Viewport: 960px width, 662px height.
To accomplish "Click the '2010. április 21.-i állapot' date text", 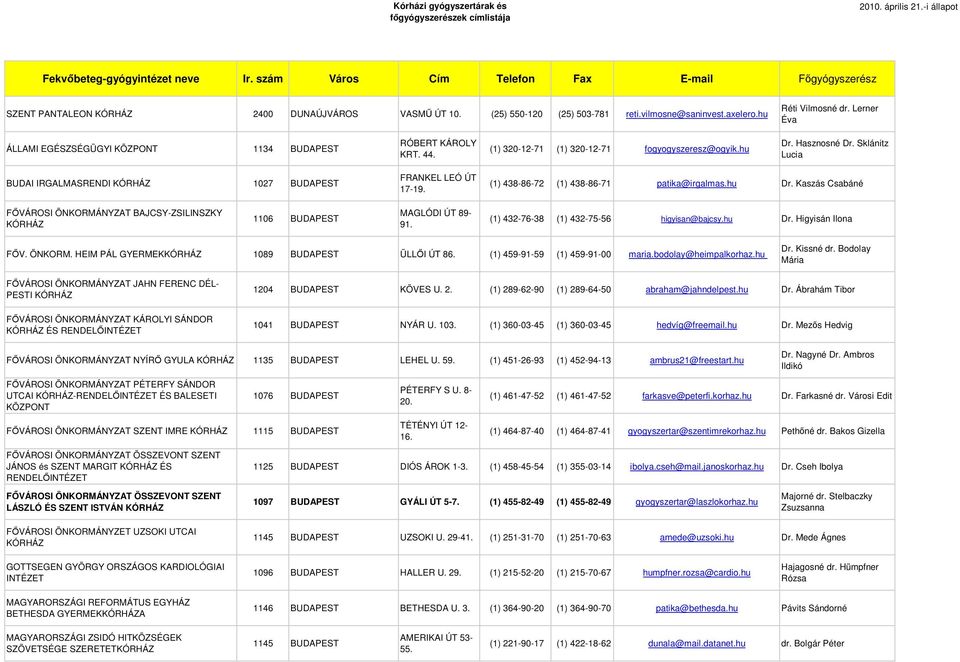I will coord(908,7).
